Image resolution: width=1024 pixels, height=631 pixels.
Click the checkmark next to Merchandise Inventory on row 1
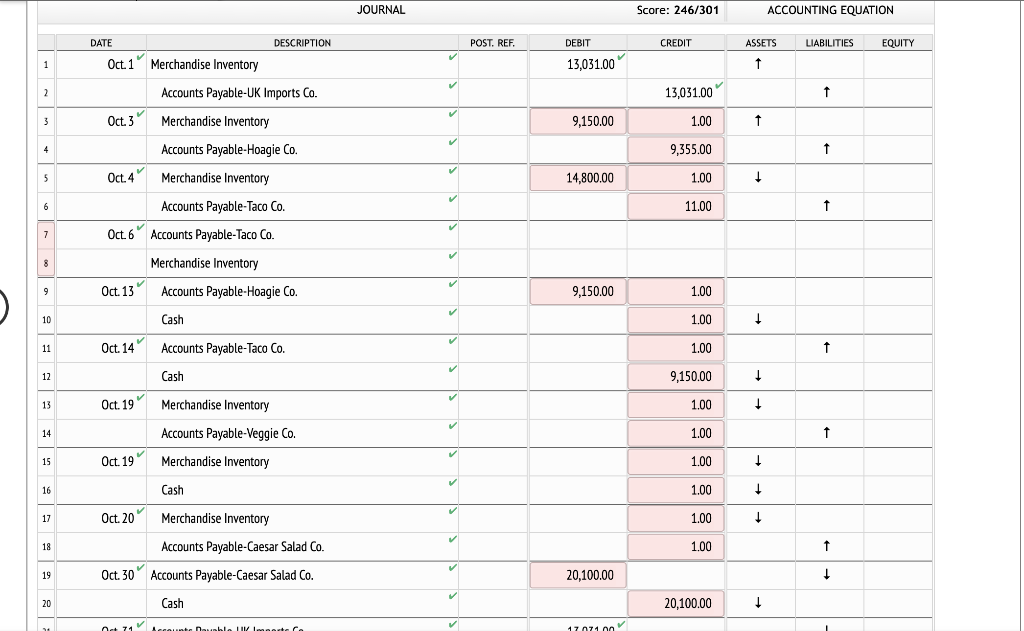coord(452,57)
